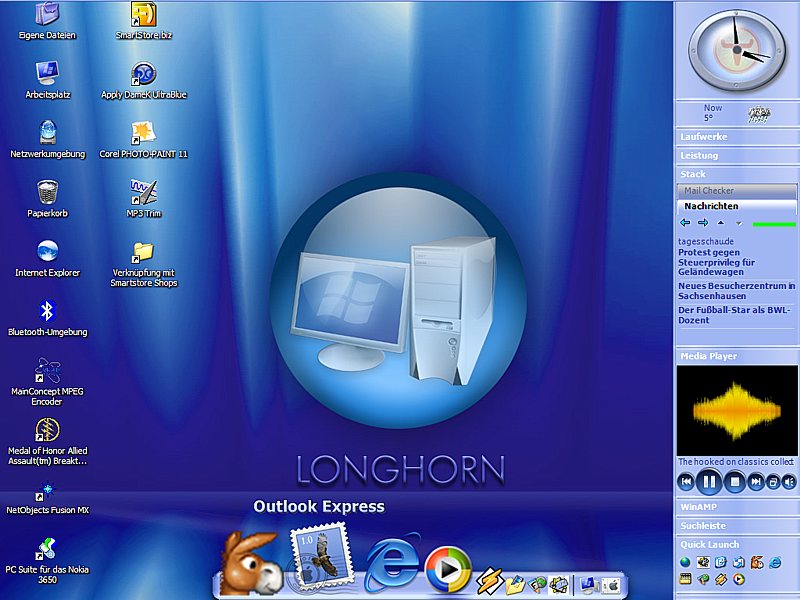Launch Internet Explorer in the Quick Launch panel
This screenshot has height=600, width=800.
775,562
